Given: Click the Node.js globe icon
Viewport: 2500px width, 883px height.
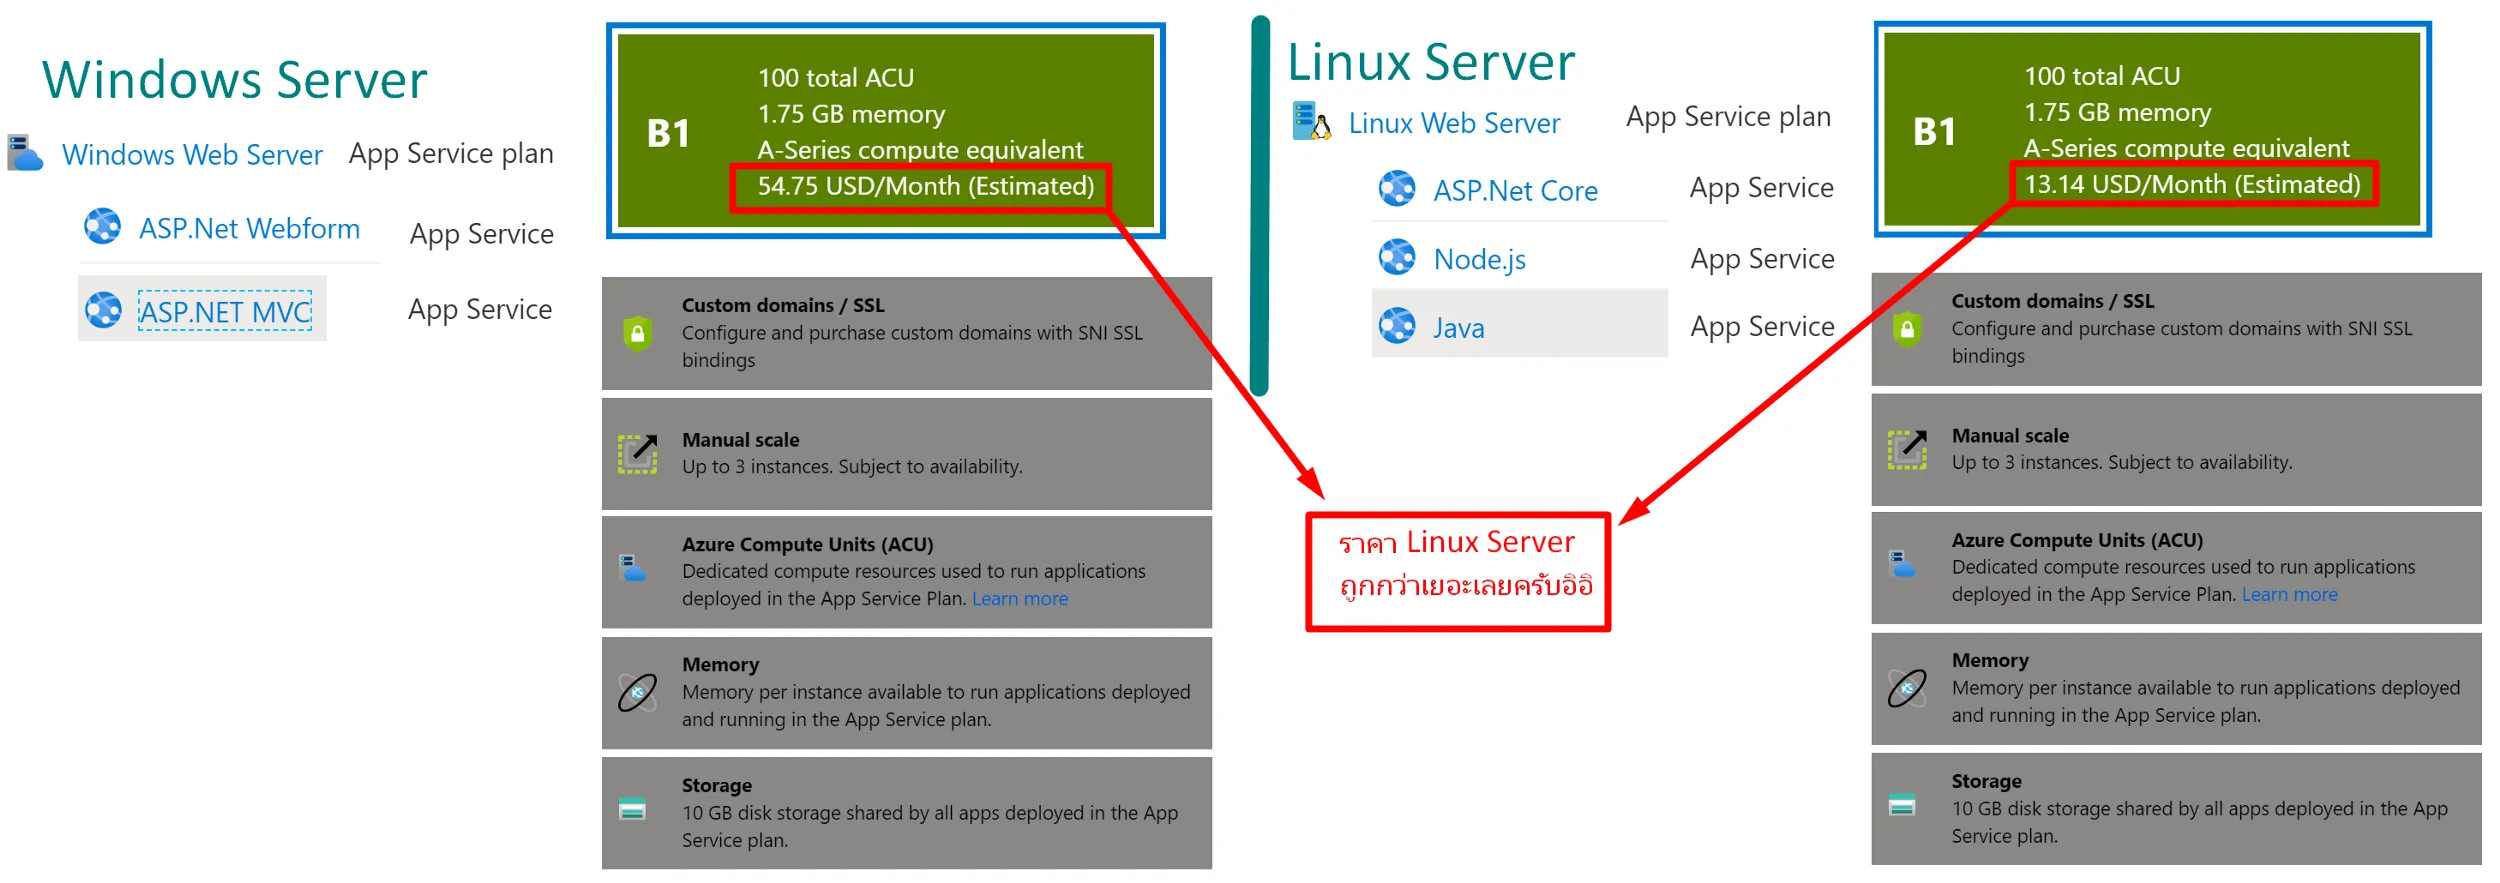Looking at the screenshot, I should click(1397, 257).
